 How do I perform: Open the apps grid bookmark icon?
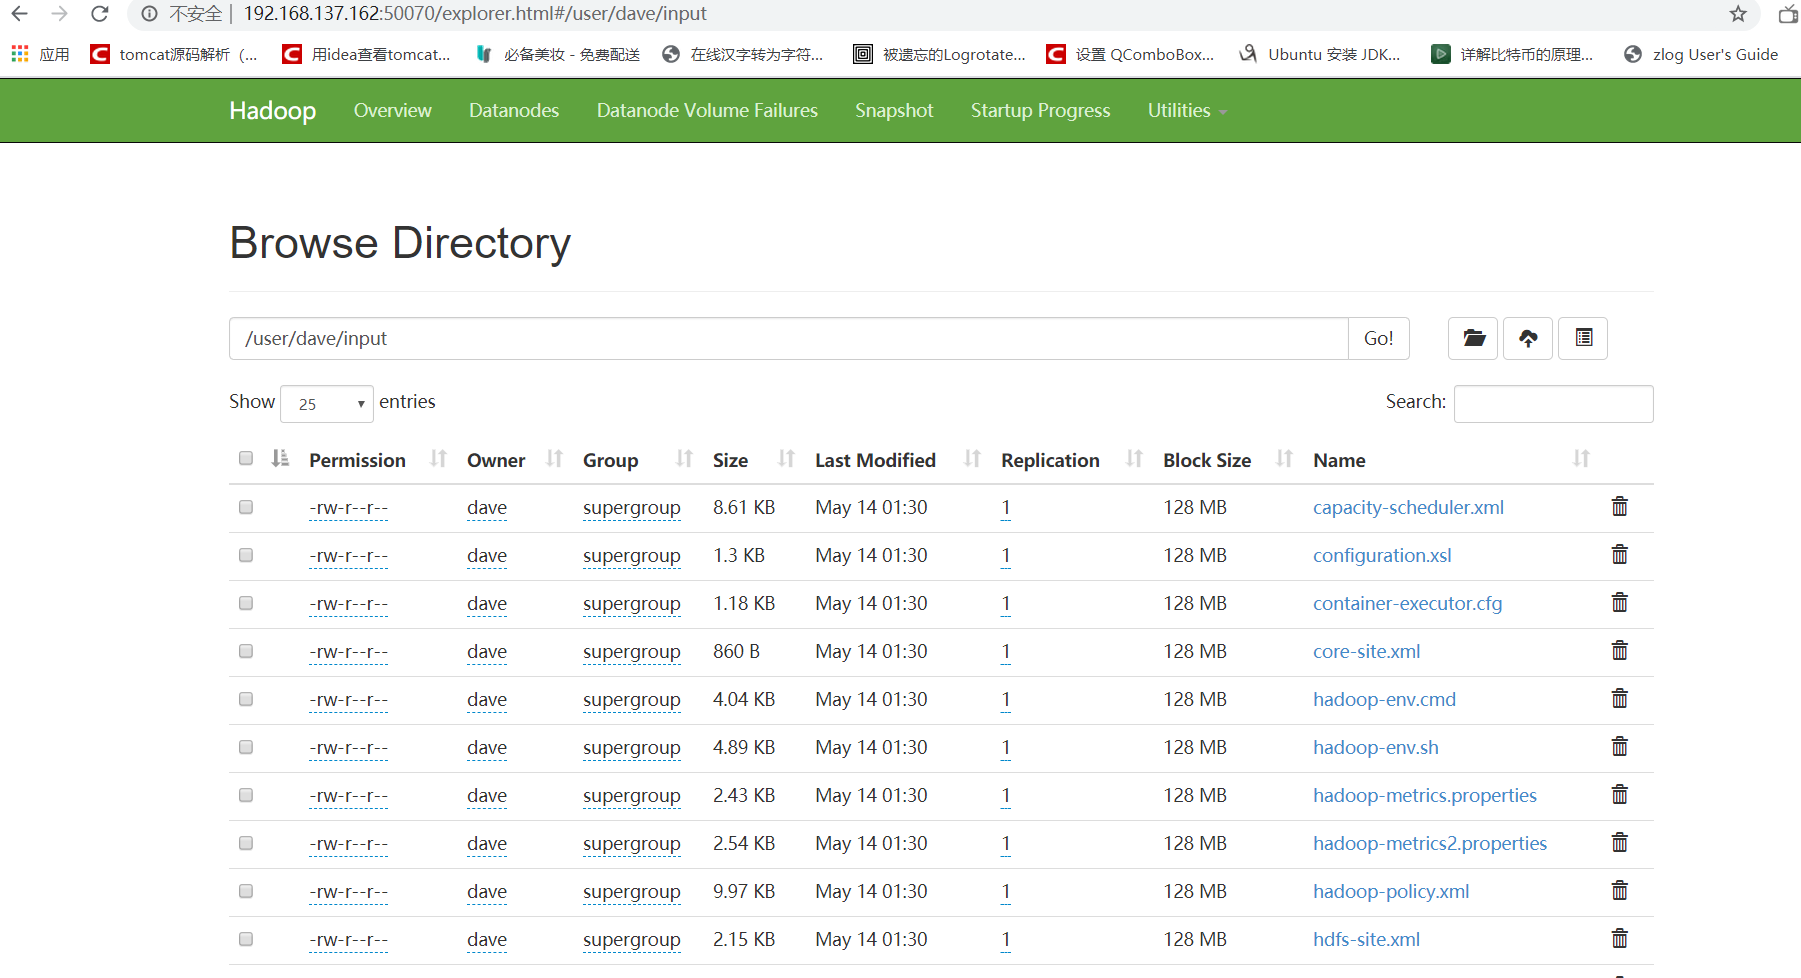20,54
